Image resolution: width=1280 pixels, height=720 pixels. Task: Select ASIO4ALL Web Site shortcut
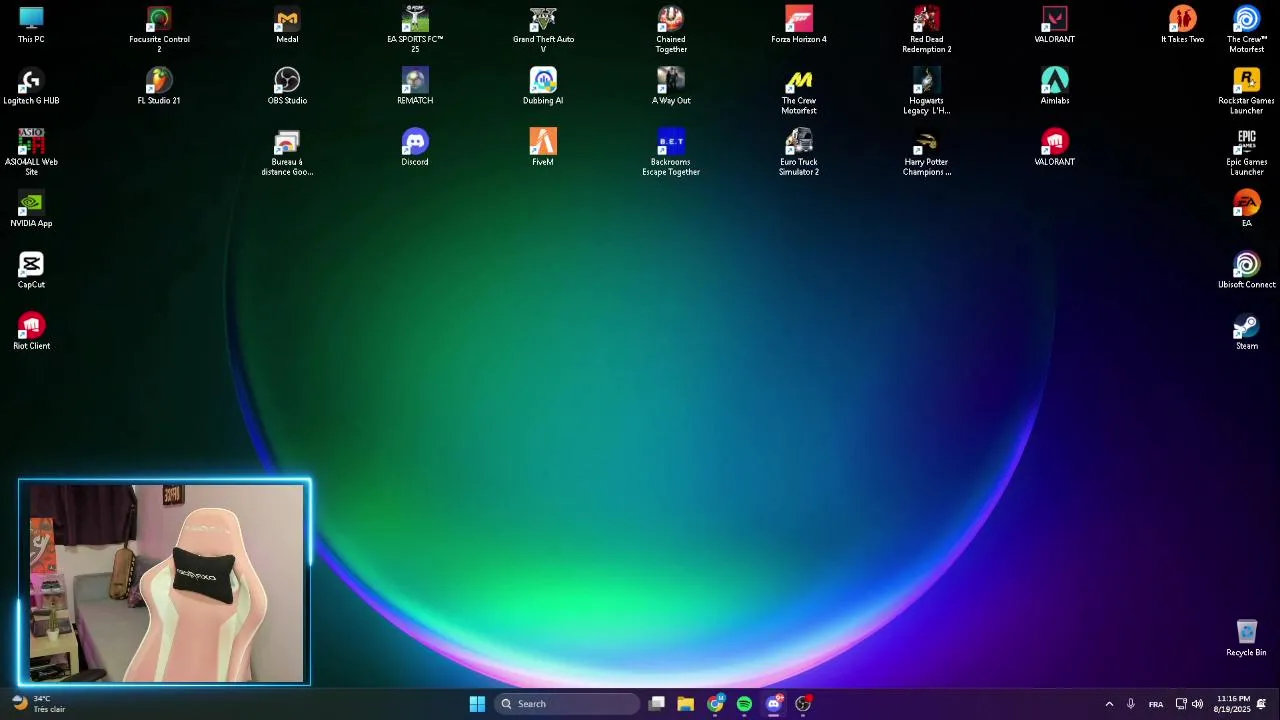coord(31,152)
